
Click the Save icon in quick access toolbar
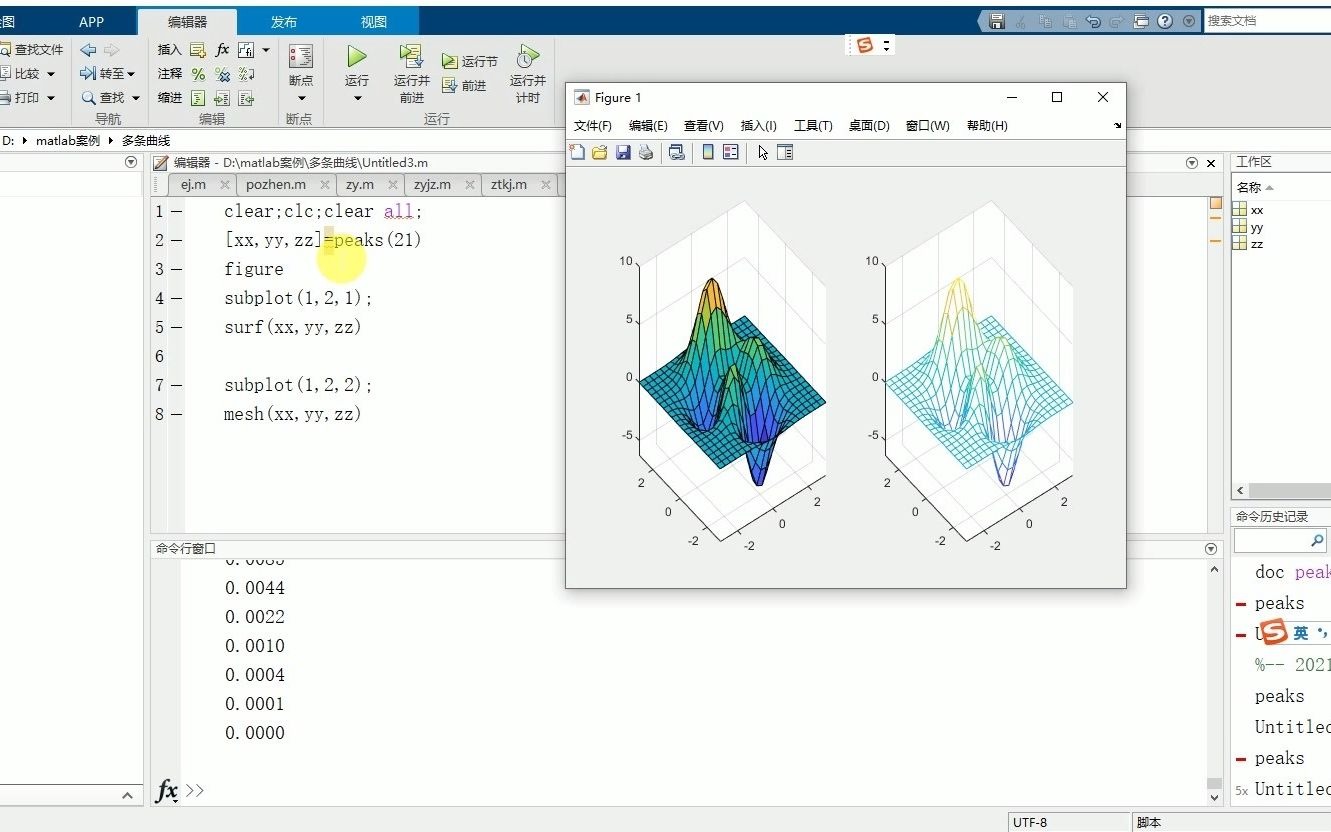coord(997,21)
